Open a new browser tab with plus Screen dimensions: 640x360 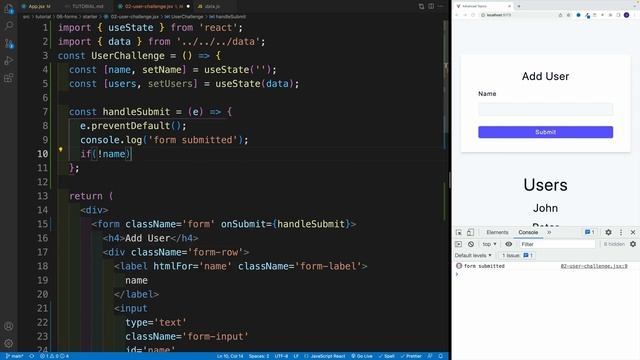(519, 6)
